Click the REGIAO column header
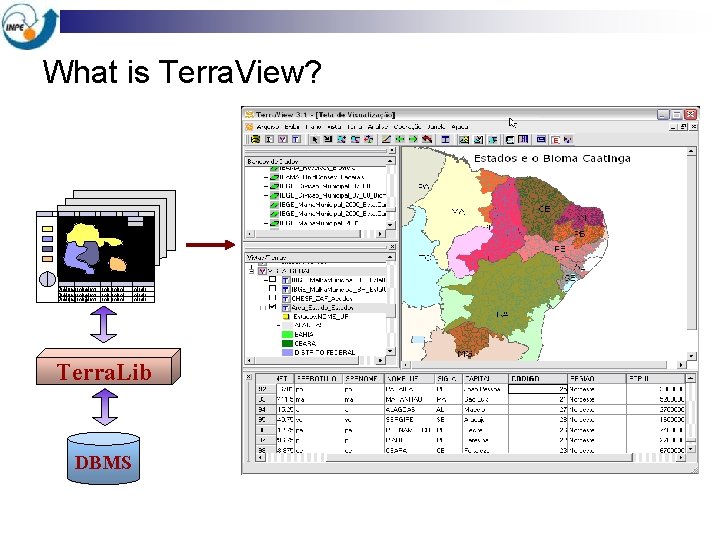This screenshot has width=720, height=540. tap(596, 379)
